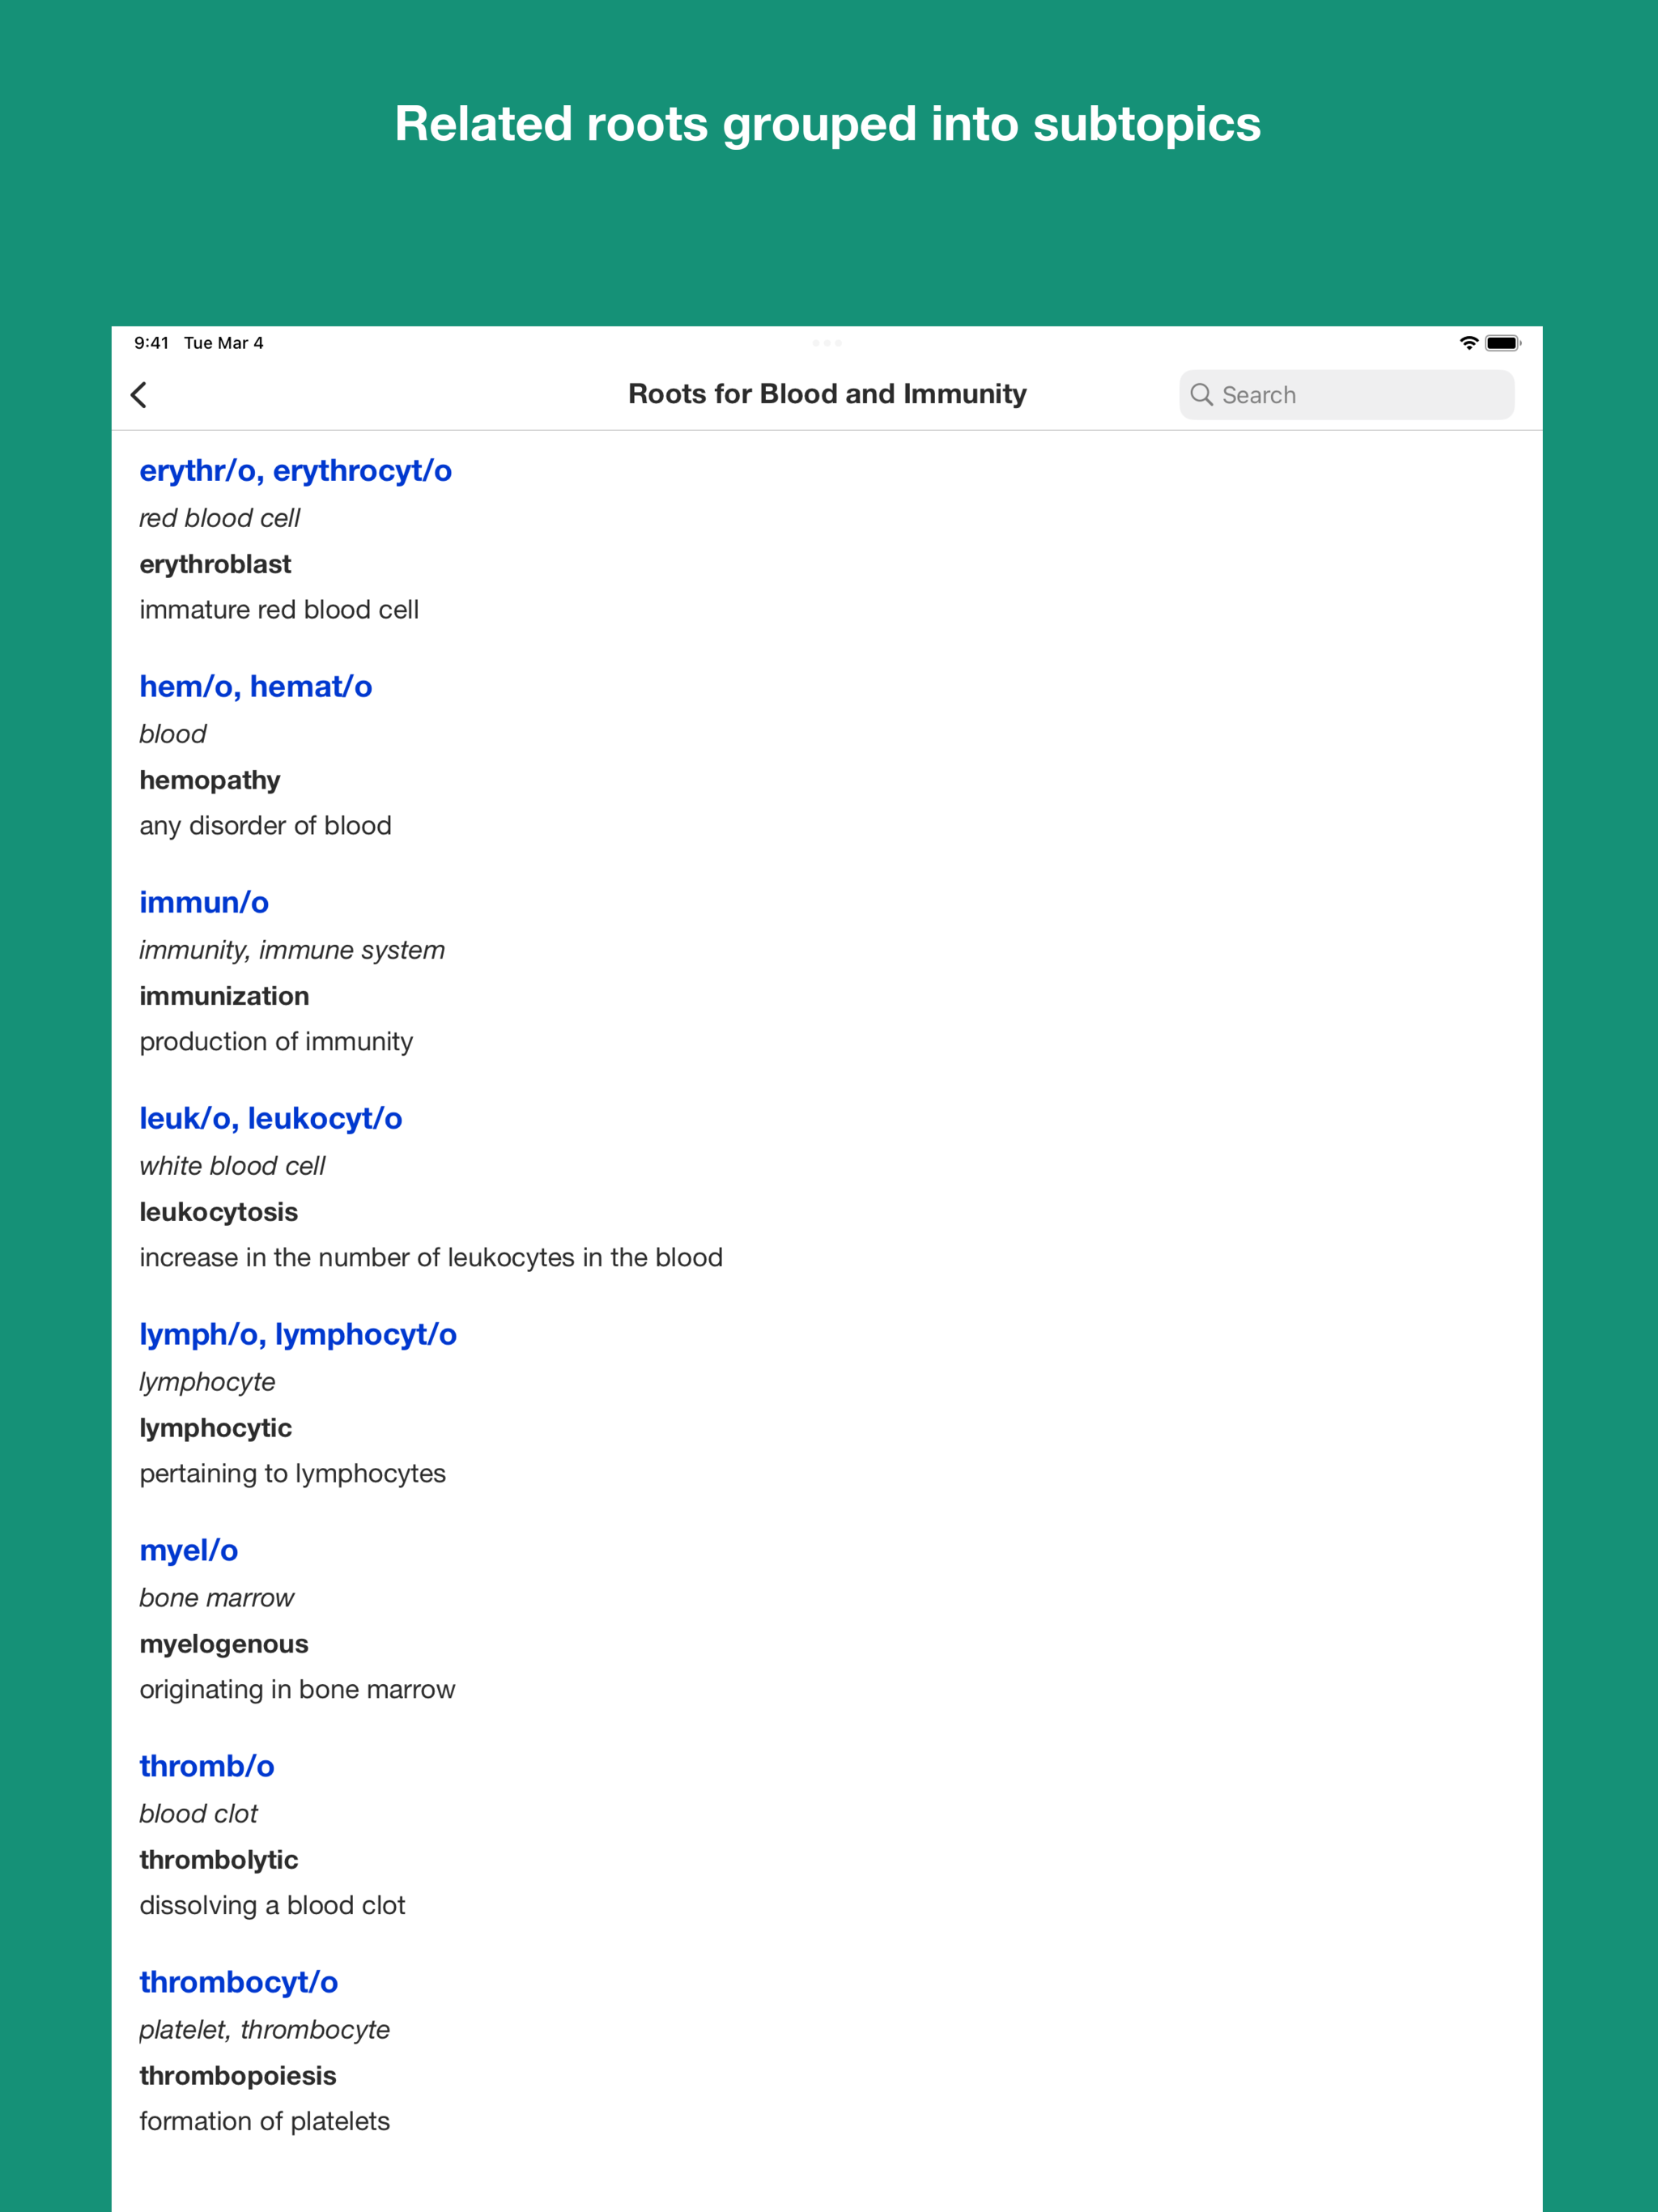Tap the 9:41 status bar time
Viewport: 1658px width, 2212px height.
tap(151, 343)
